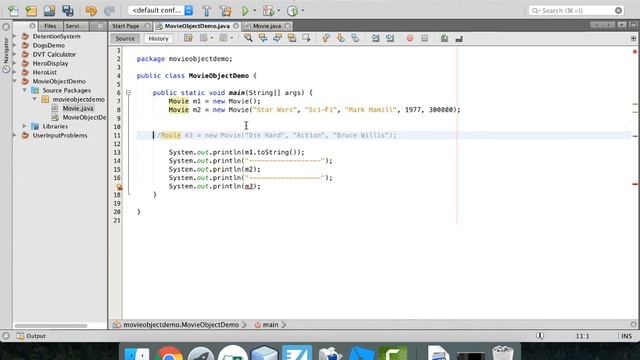Image resolution: width=640 pixels, height=360 pixels.
Task: Open the Output panel button
Action: [31, 336]
